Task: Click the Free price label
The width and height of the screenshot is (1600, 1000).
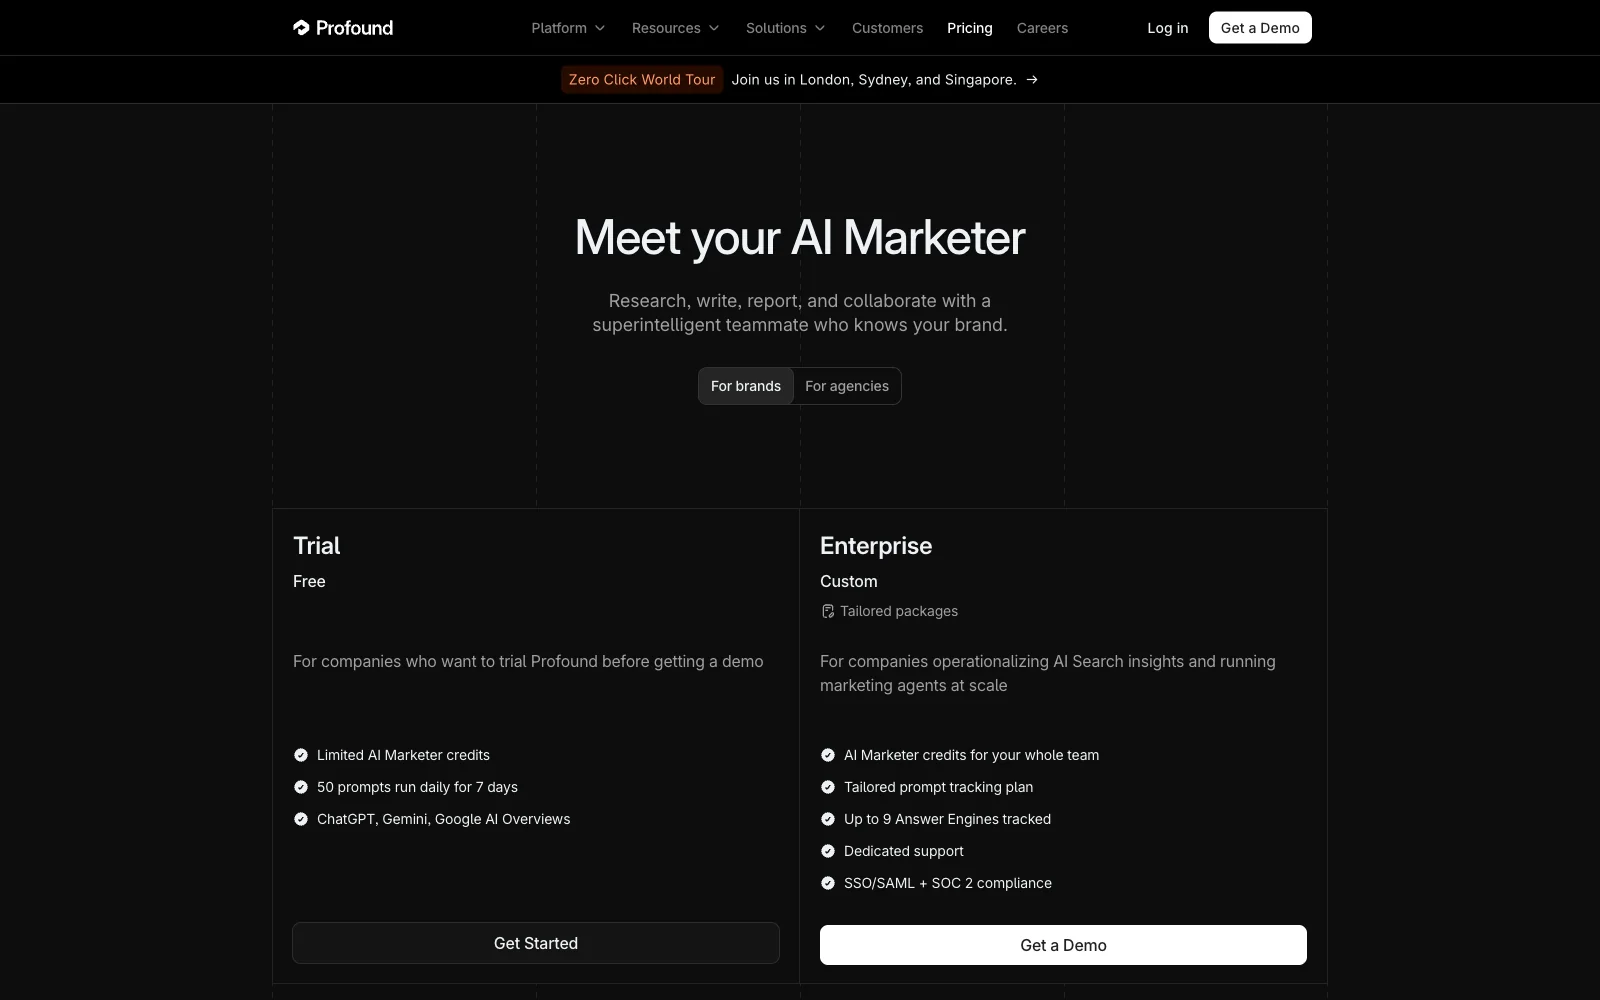Action: (x=309, y=581)
